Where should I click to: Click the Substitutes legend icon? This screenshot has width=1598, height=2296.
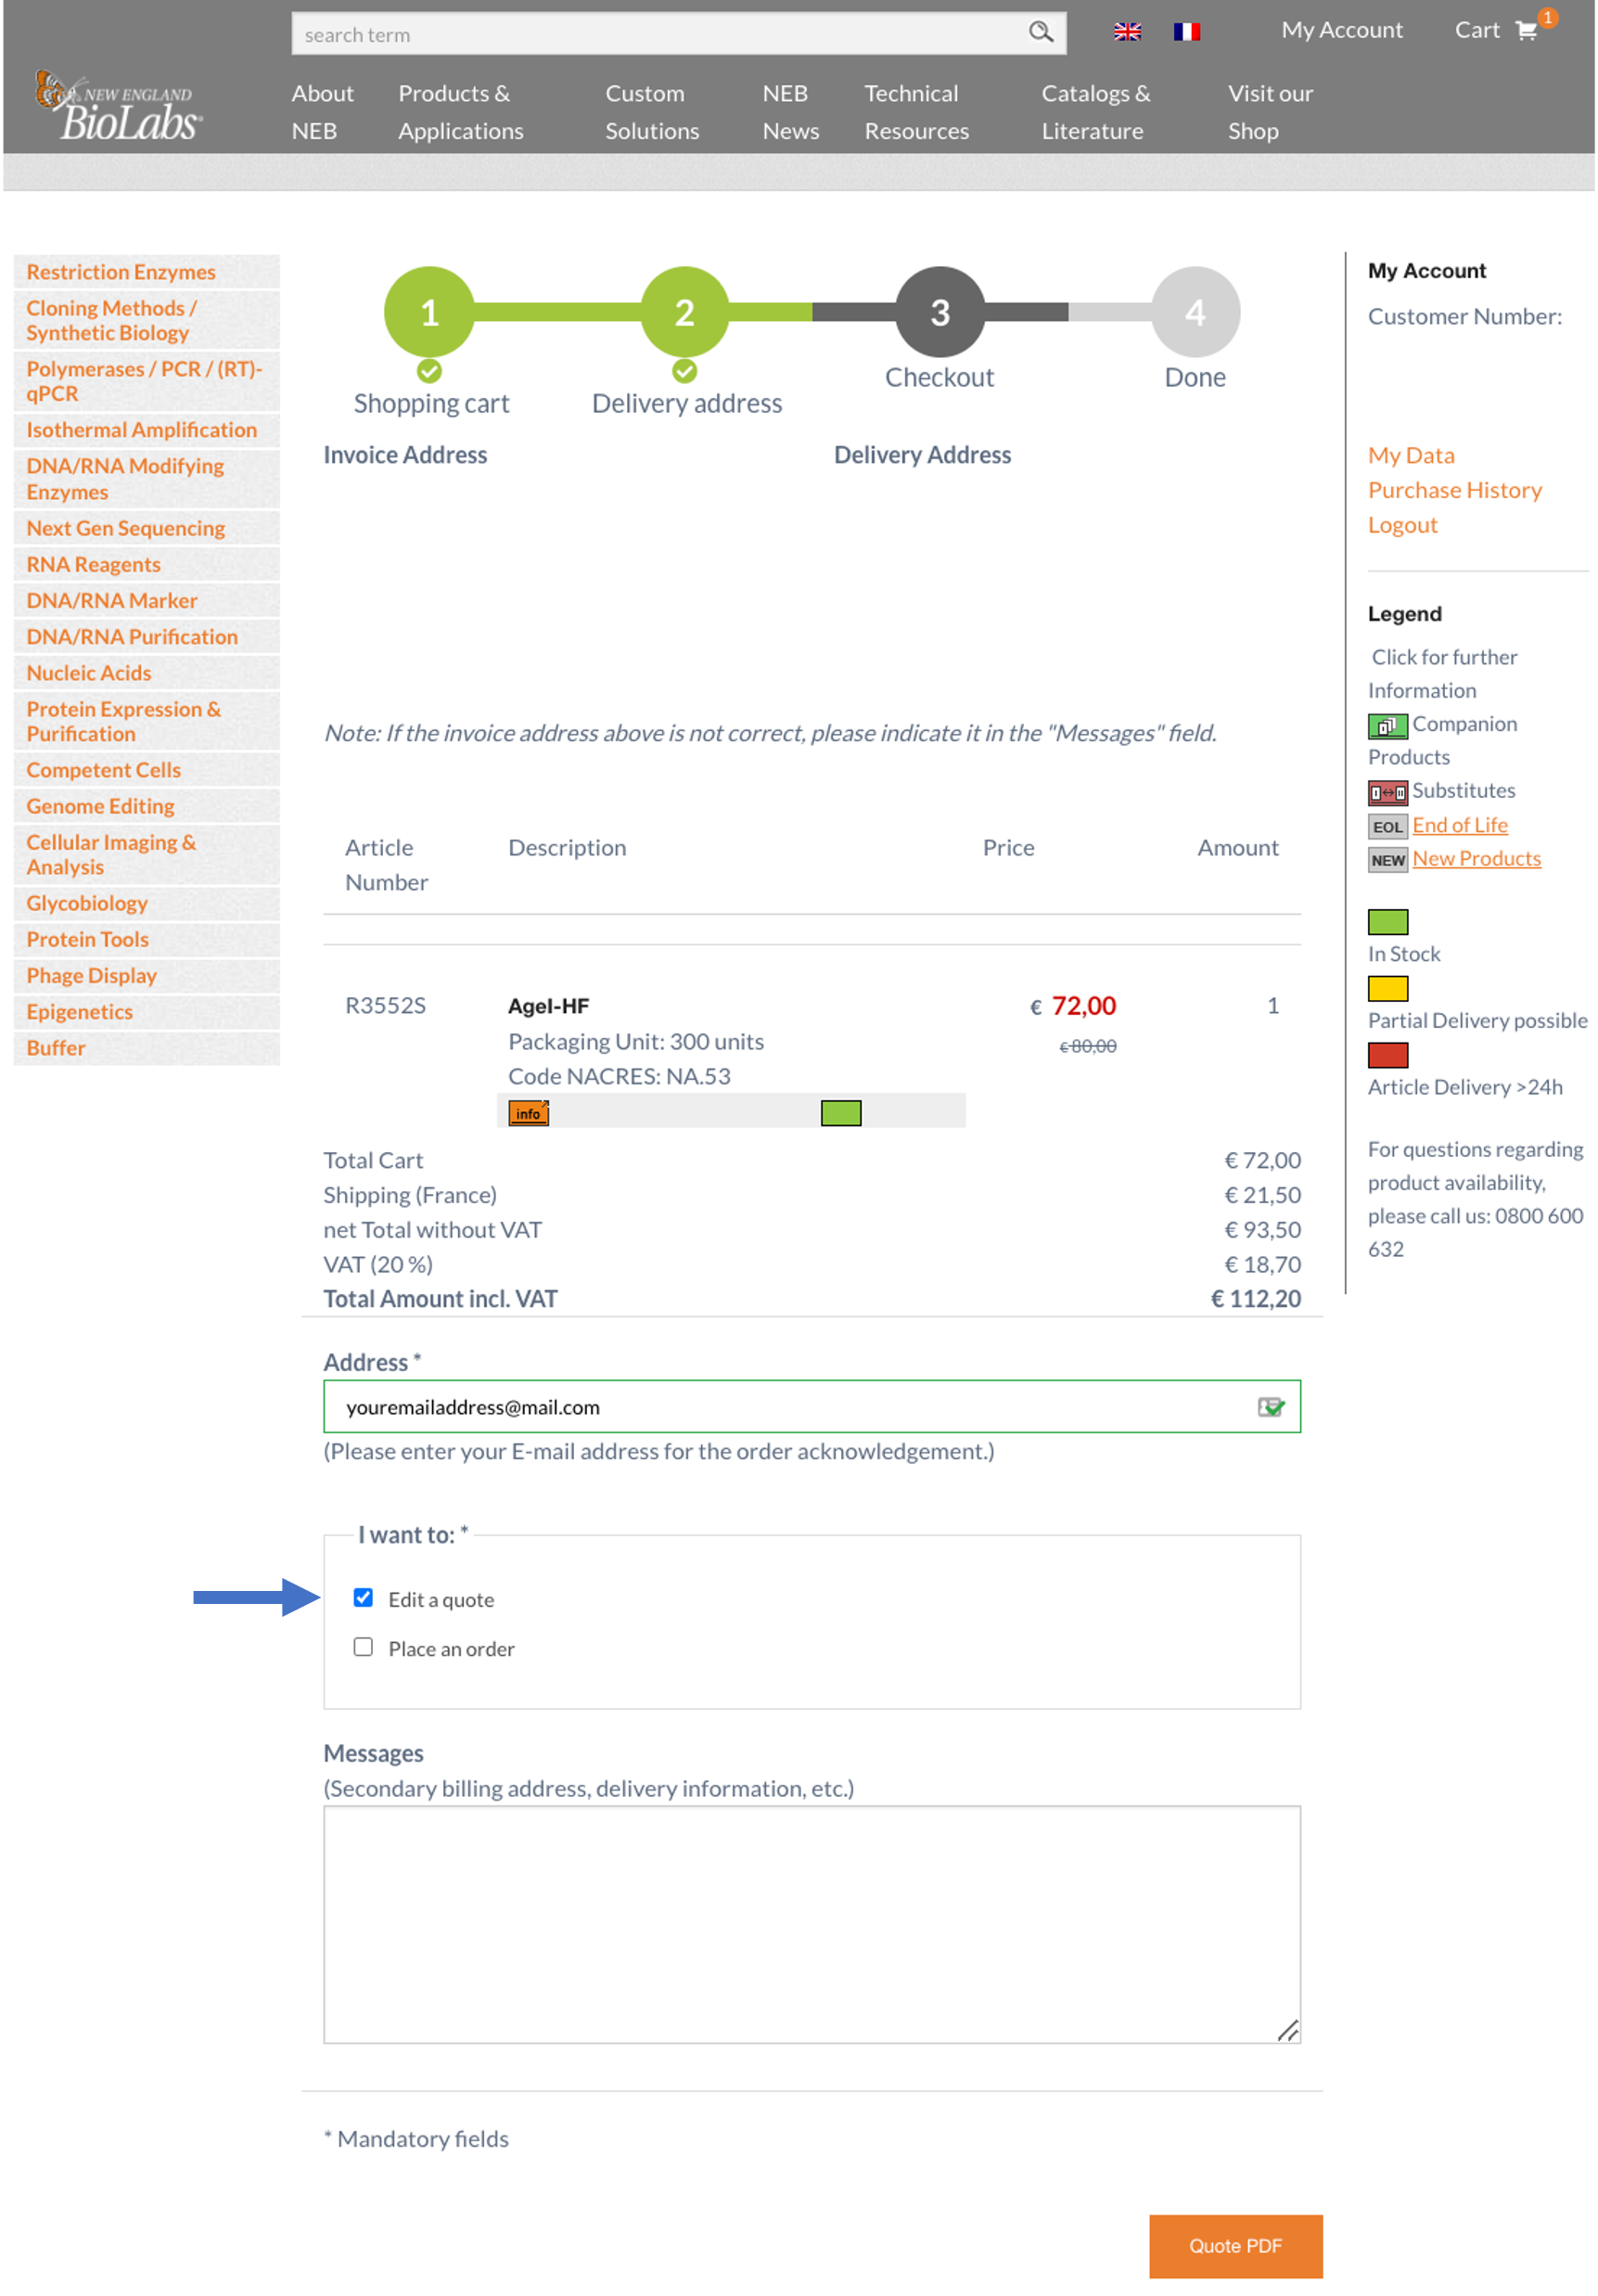[x=1387, y=792]
